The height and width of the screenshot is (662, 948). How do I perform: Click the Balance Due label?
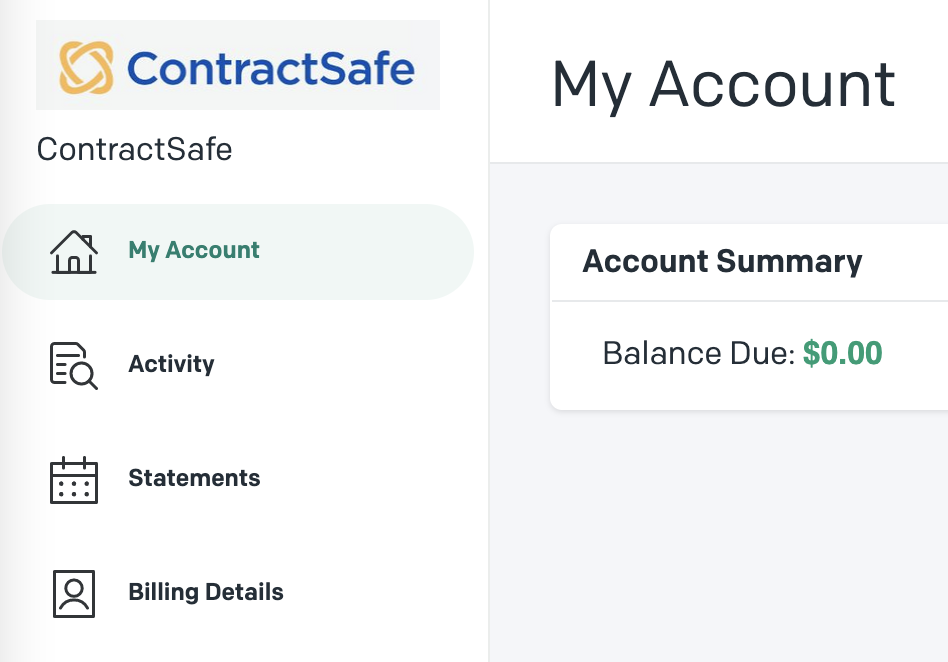coord(699,353)
